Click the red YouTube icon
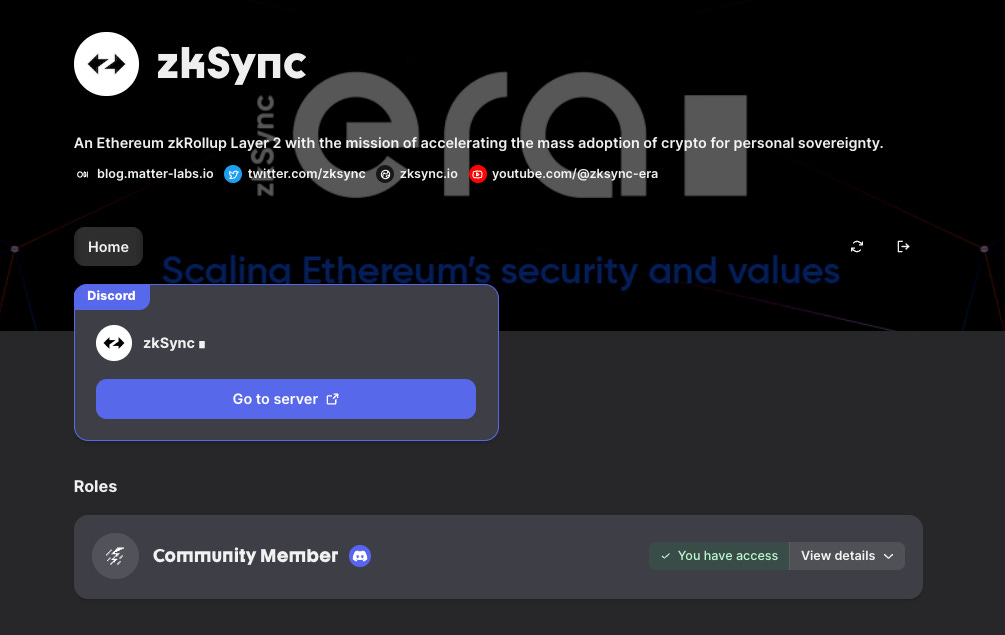The width and height of the screenshot is (1005, 635). coord(478,174)
